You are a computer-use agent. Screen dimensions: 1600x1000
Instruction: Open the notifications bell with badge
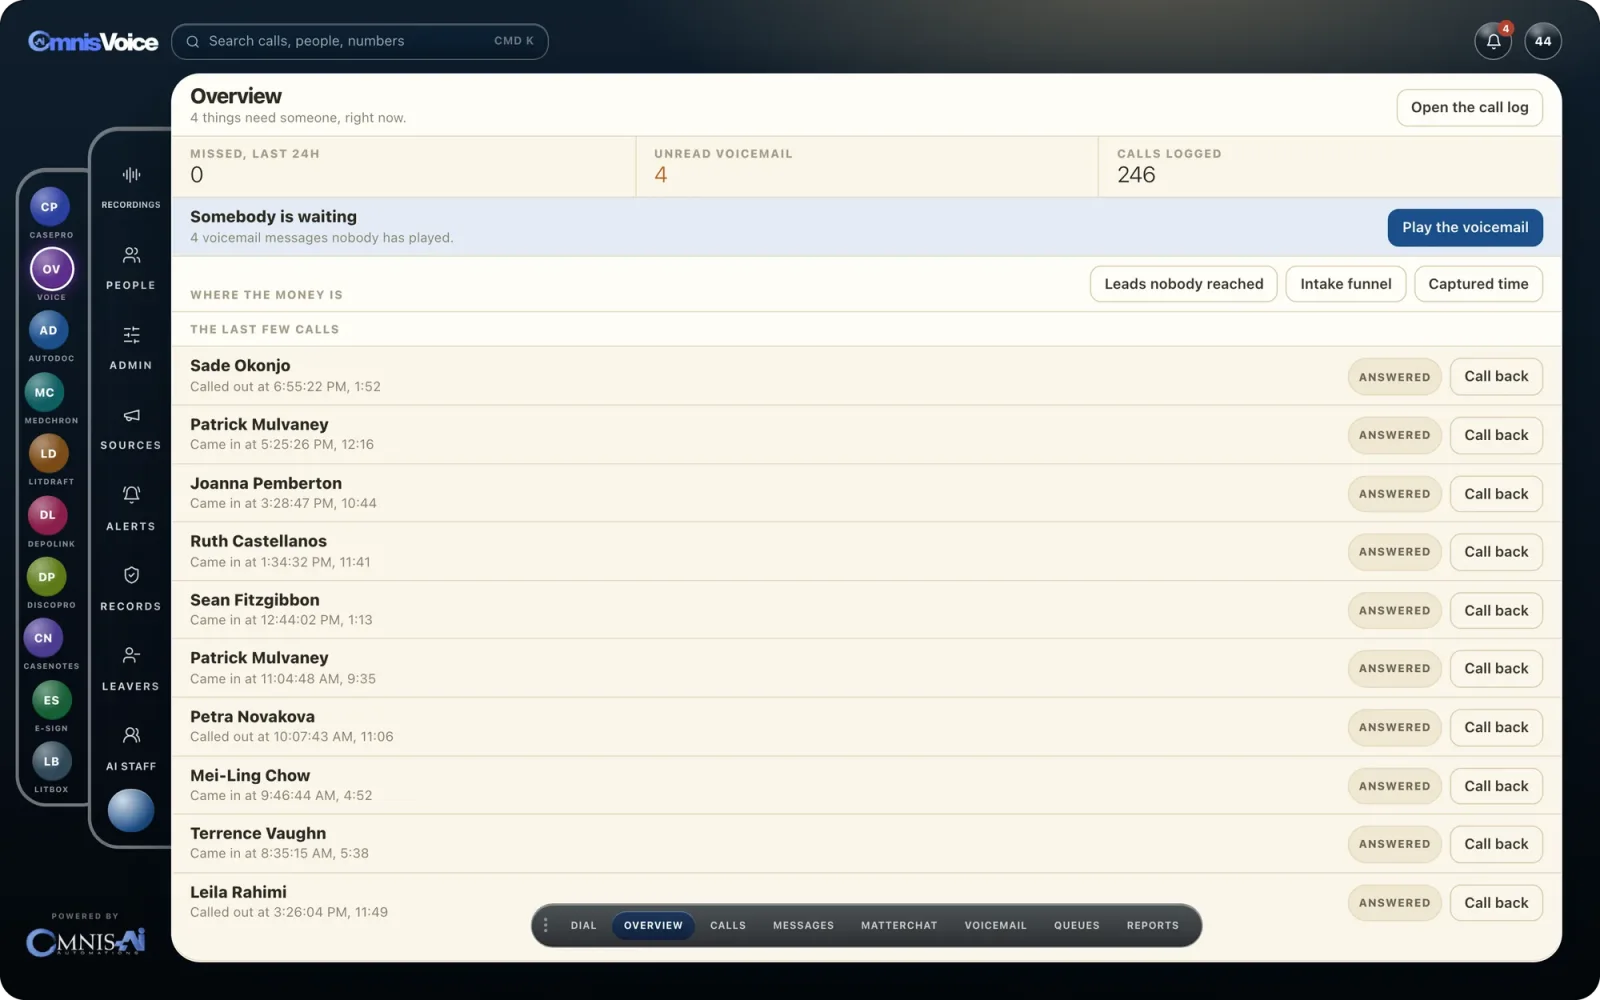coord(1493,41)
